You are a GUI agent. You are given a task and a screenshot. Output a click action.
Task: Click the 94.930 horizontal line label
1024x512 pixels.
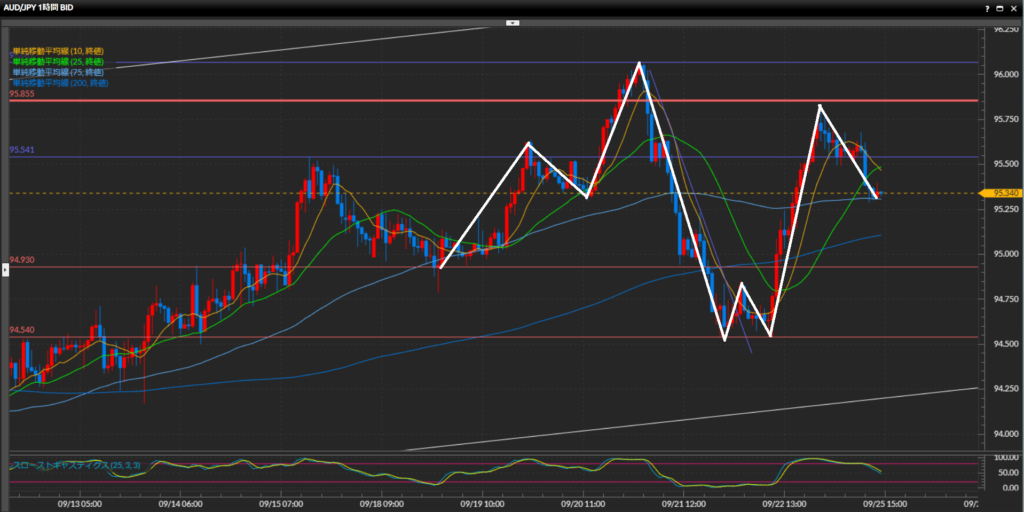(x=22, y=260)
